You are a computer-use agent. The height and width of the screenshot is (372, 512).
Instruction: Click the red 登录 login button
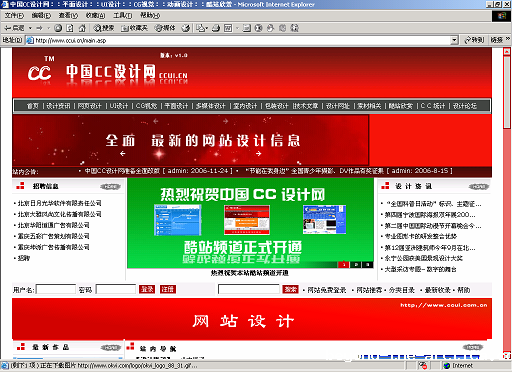tap(147, 289)
